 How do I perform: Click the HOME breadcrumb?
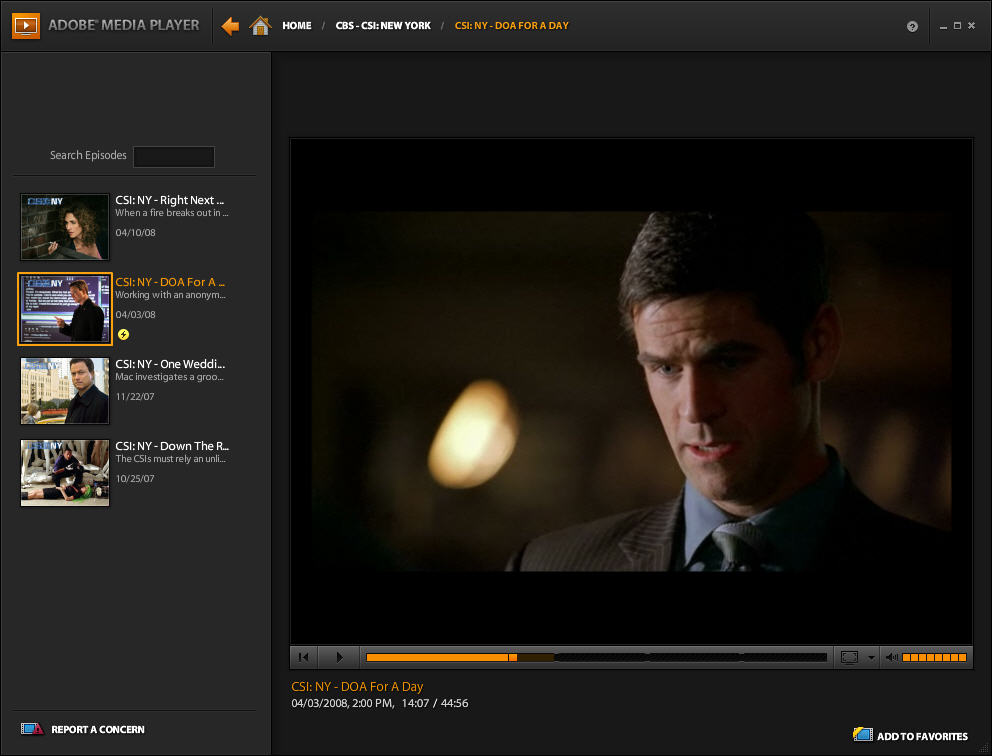[297, 25]
